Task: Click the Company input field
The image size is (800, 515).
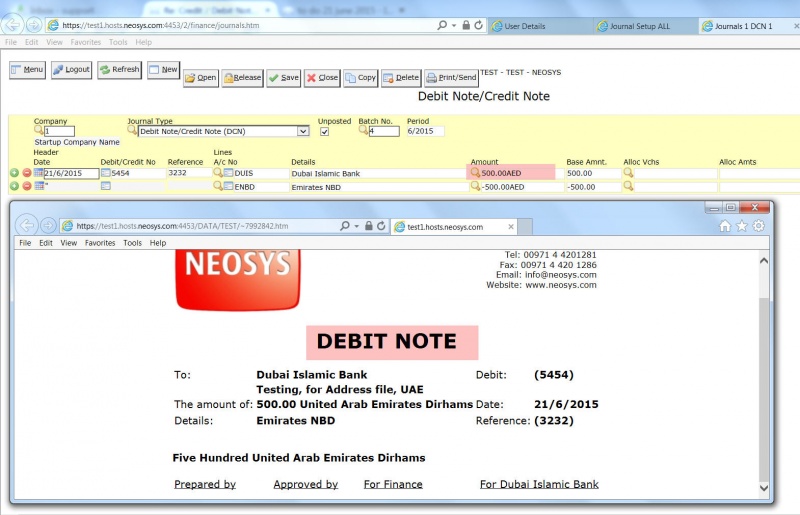Action: click(59, 131)
